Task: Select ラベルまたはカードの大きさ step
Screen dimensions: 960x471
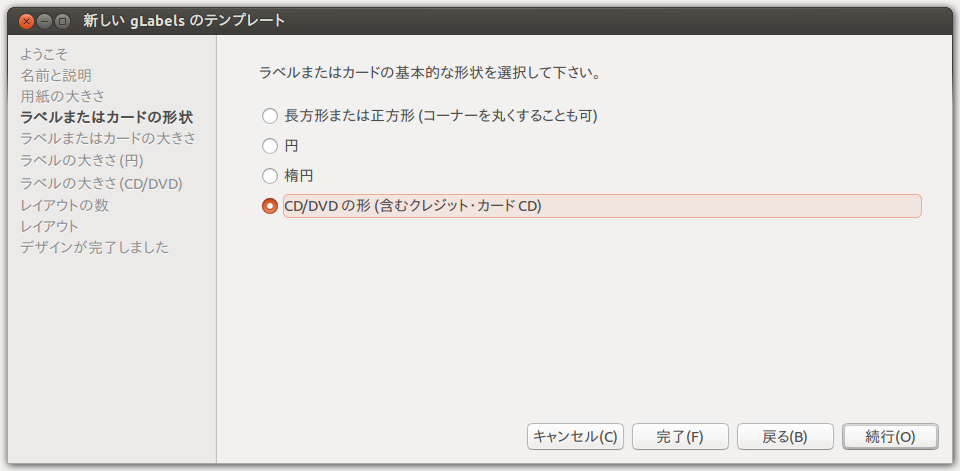Action: tap(108, 138)
